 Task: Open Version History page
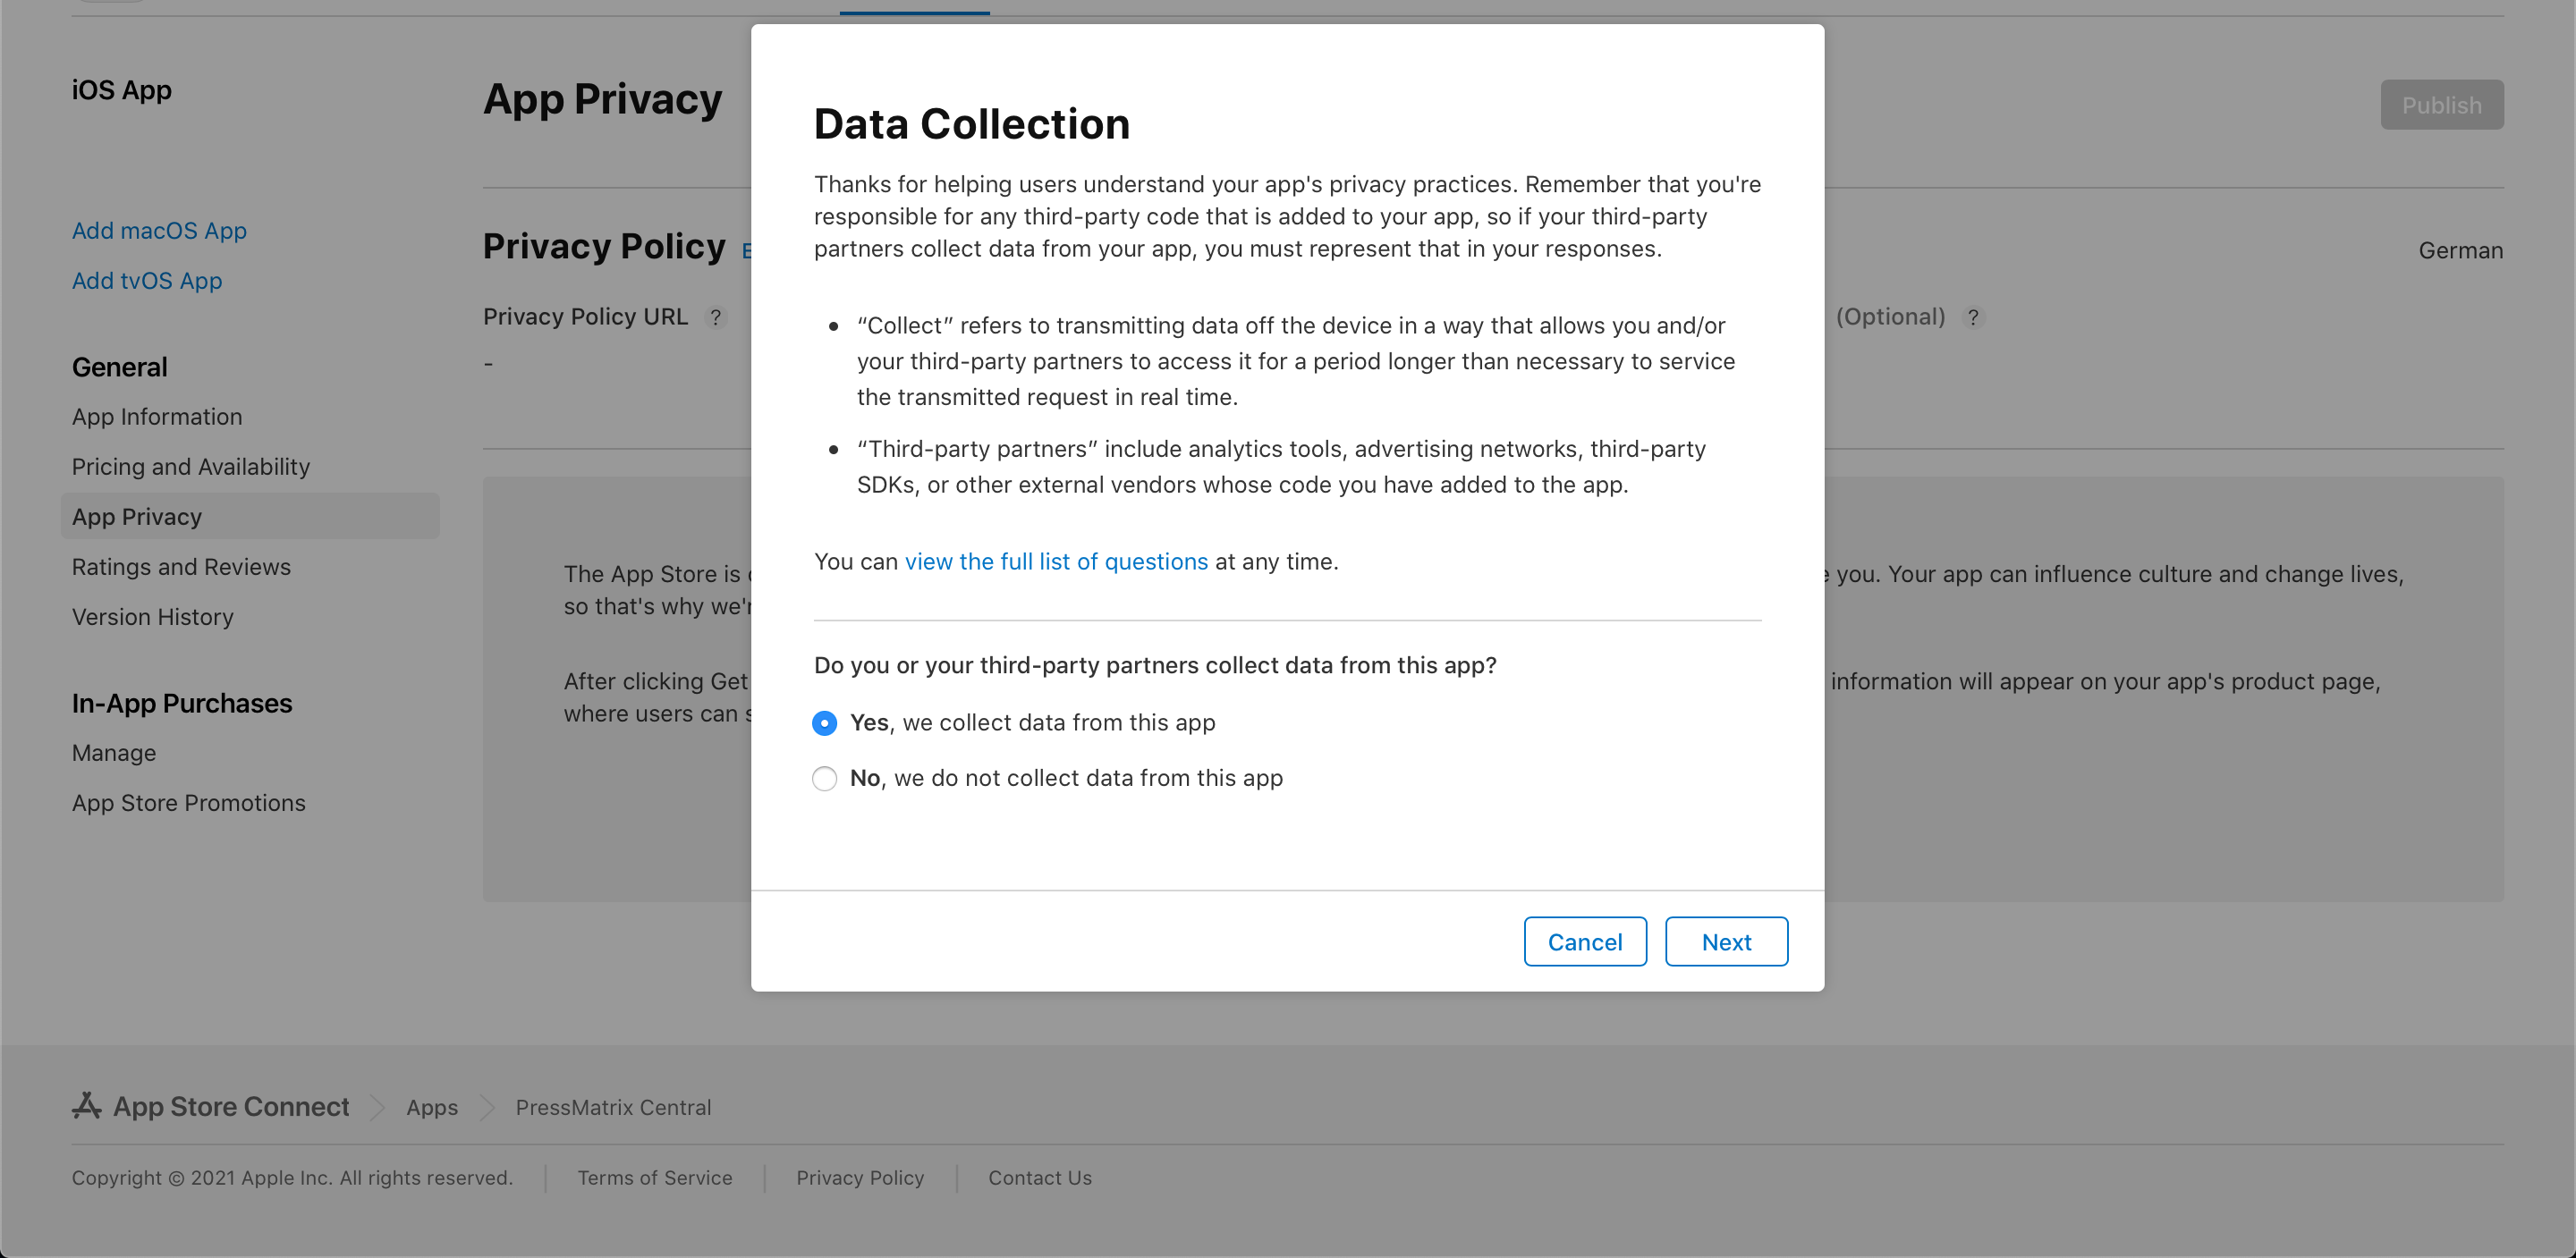click(153, 617)
